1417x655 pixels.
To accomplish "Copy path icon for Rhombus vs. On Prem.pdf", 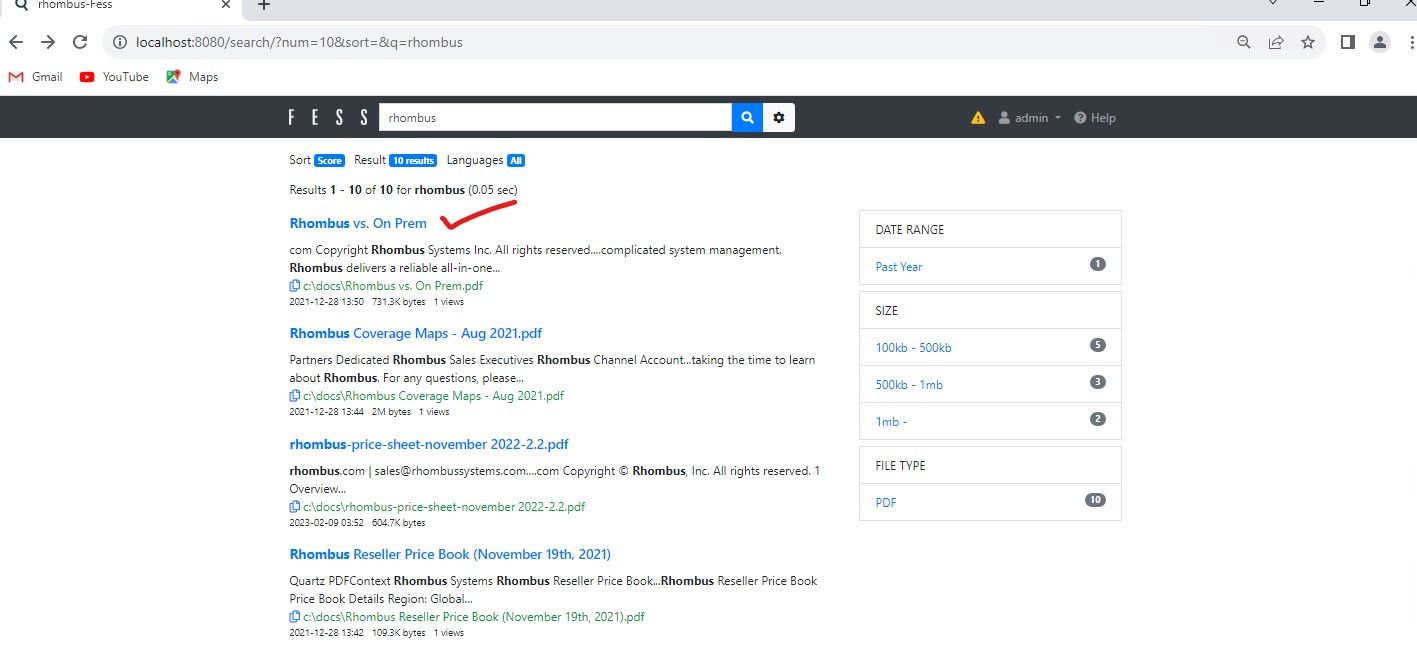I will click(295, 286).
